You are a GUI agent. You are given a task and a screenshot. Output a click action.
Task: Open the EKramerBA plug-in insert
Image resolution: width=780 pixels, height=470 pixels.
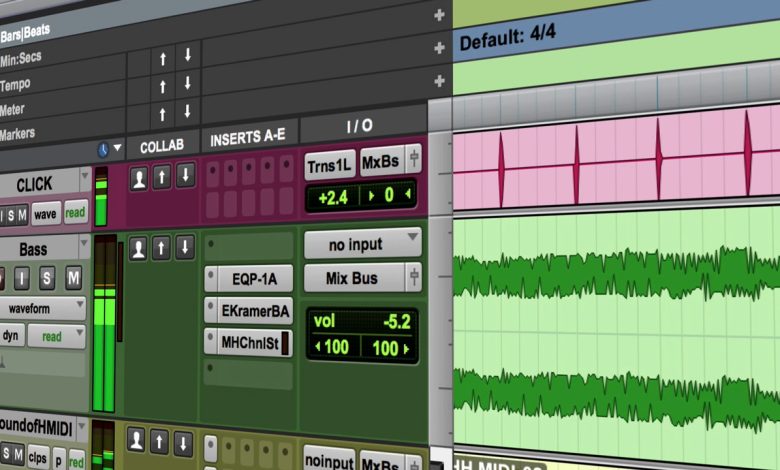click(255, 311)
